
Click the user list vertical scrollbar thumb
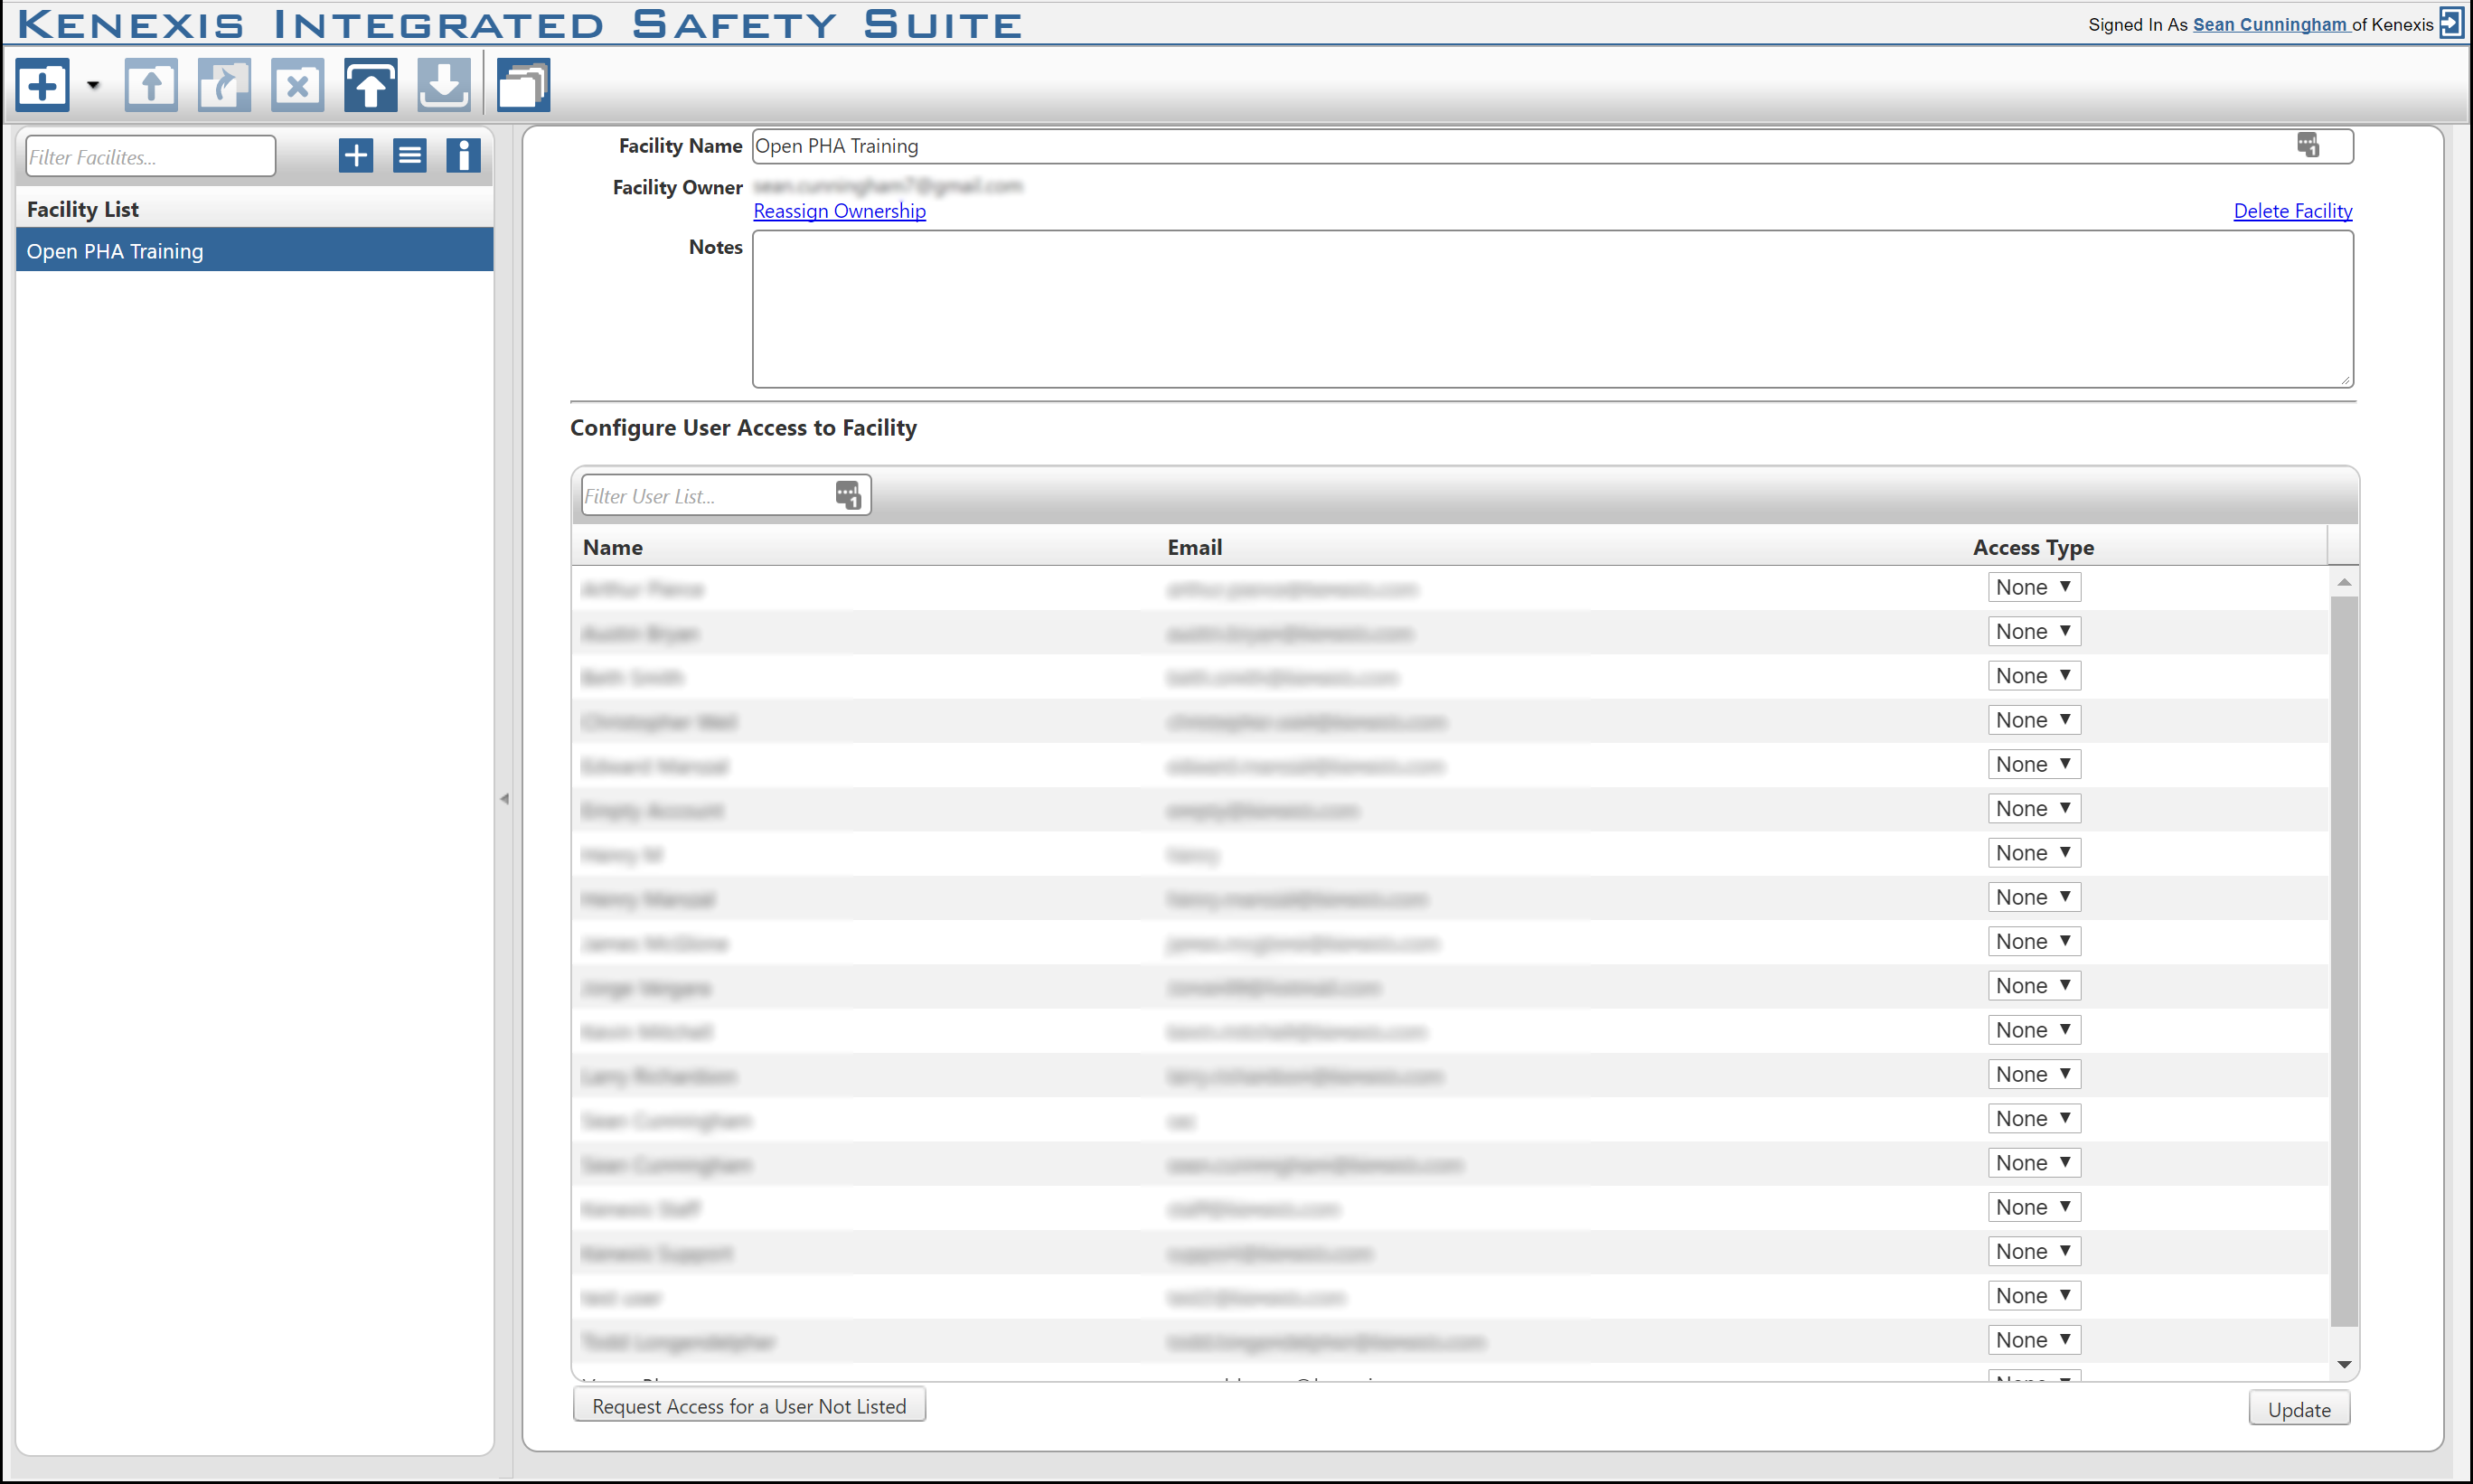click(2344, 962)
